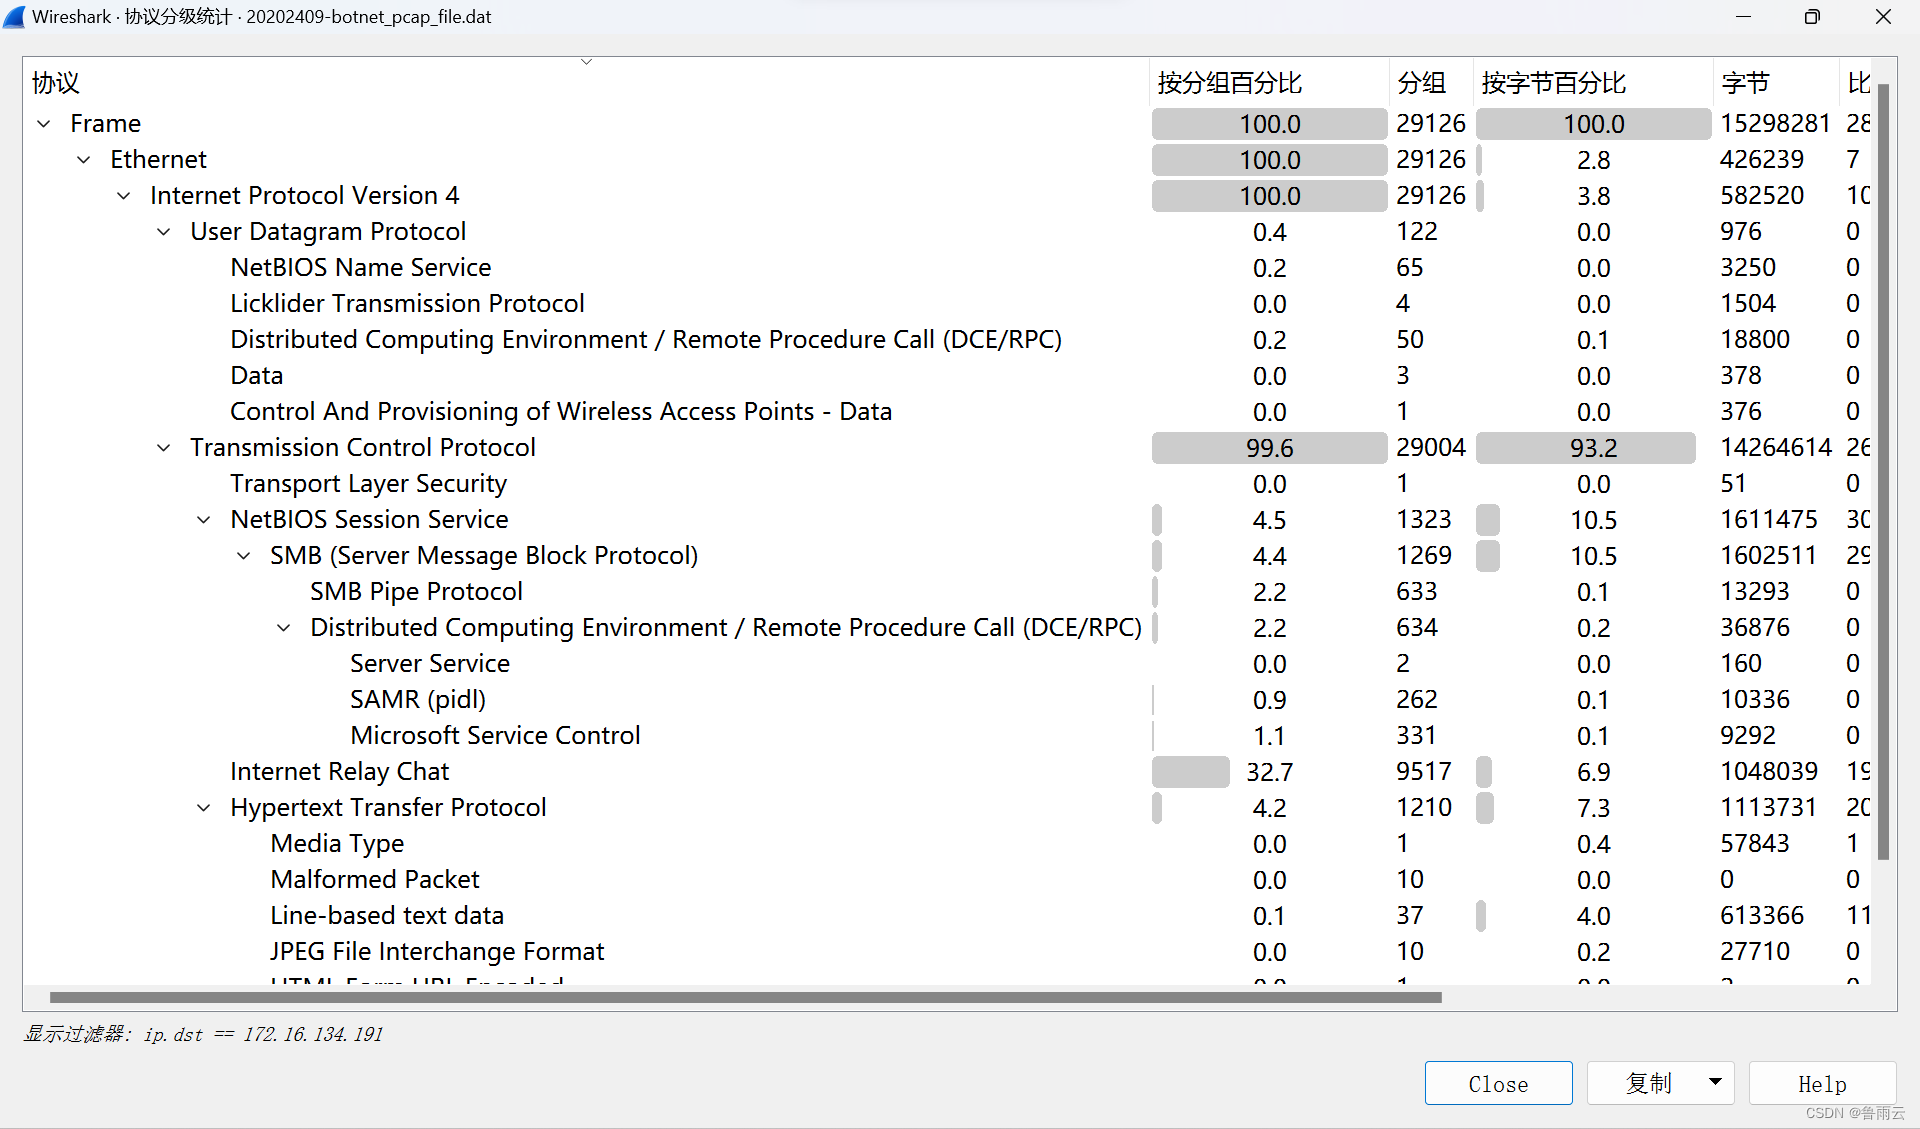This screenshot has width=1920, height=1129.
Task: Click the Help button
Action: click(1822, 1083)
